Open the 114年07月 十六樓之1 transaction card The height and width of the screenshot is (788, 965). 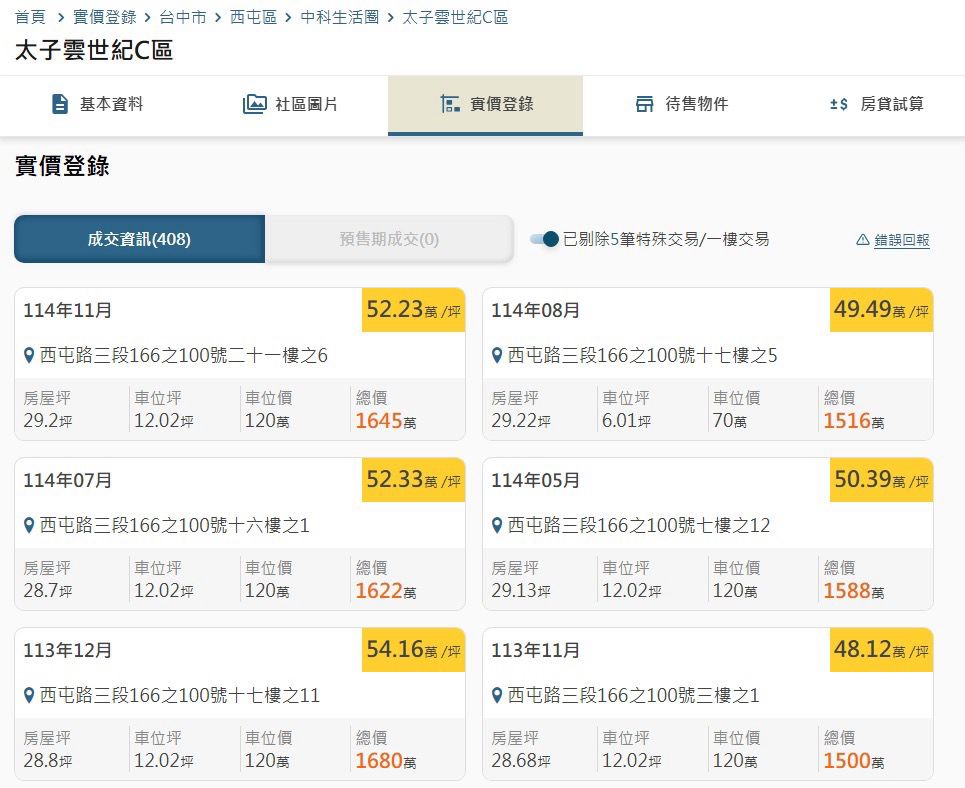240,533
